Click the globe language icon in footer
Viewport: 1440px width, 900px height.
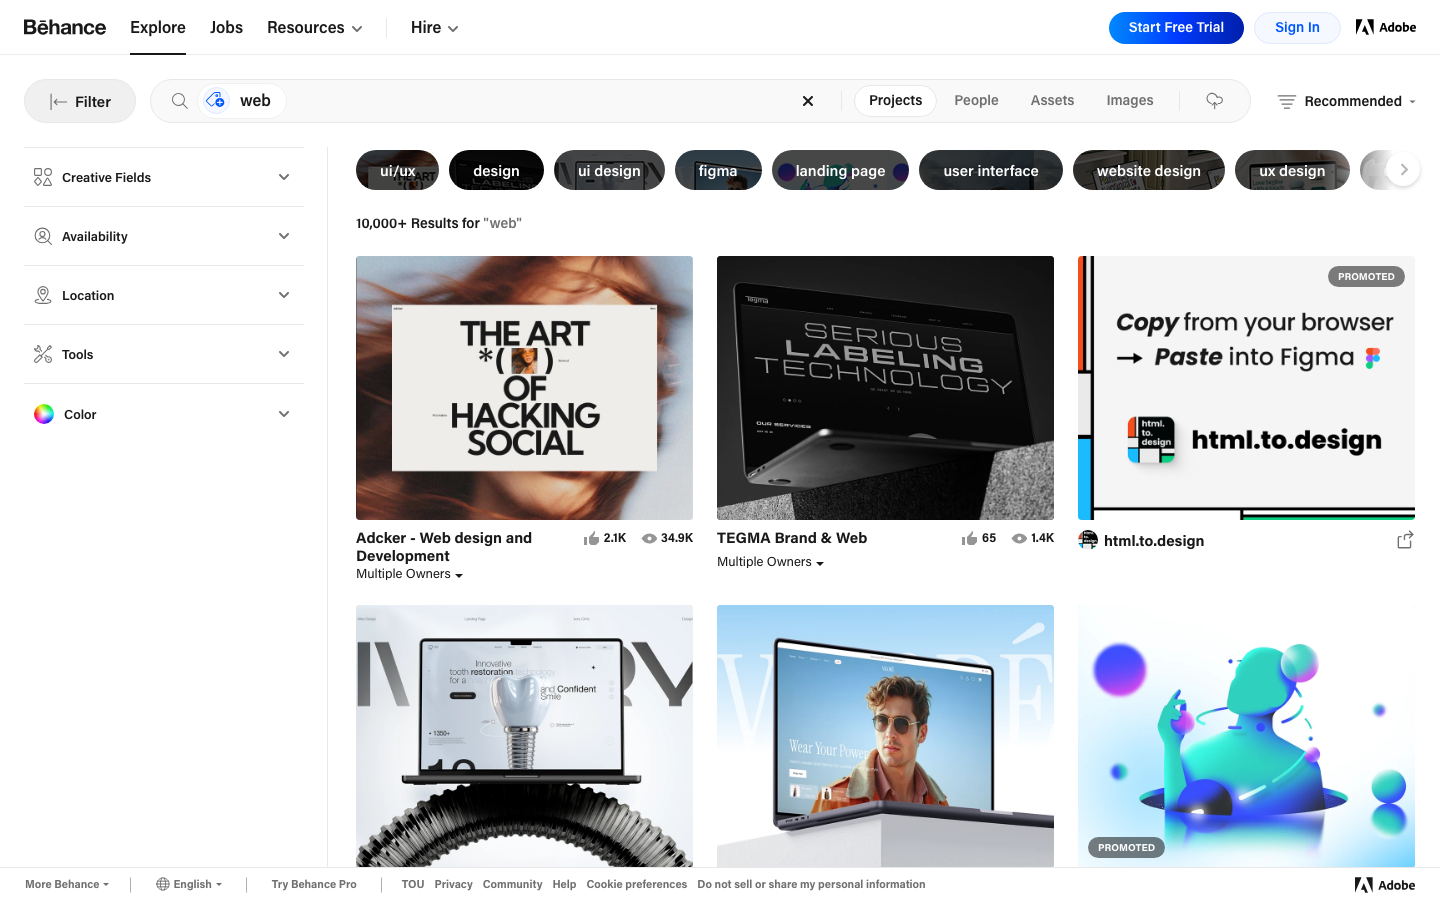tap(162, 884)
